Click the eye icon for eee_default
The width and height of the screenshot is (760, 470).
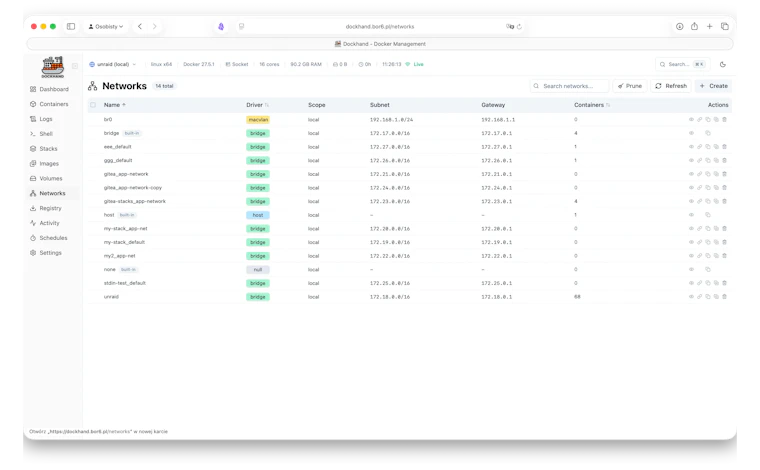691,146
